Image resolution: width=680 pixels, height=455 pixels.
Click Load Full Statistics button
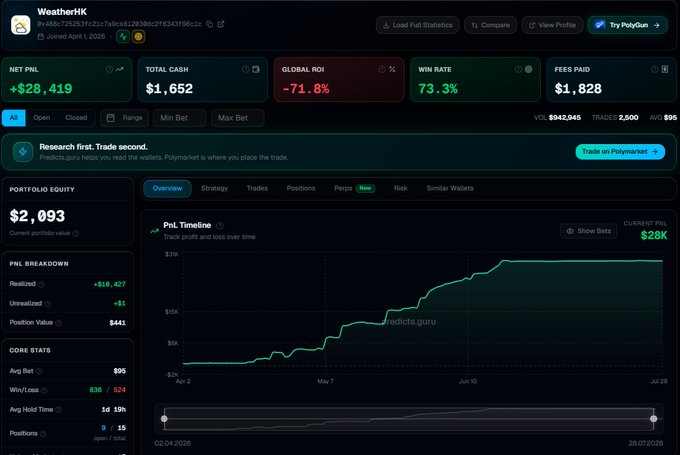coord(417,25)
